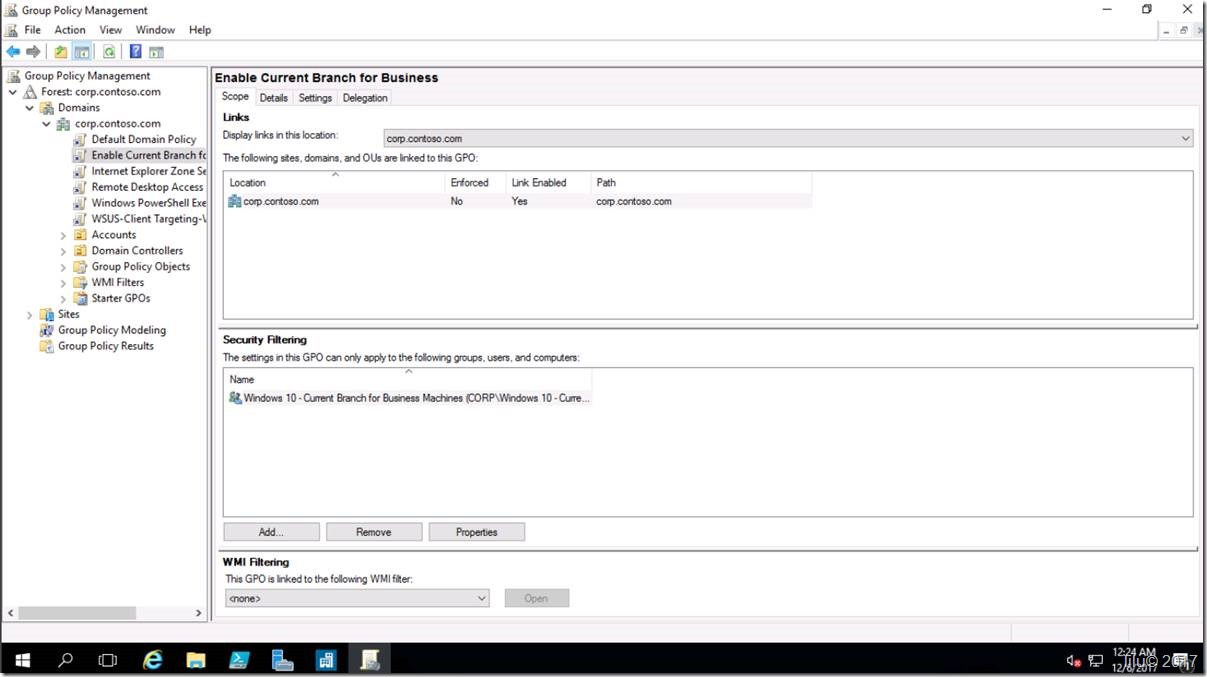Open the View menu
The image size is (1207, 677).
coord(111,30)
